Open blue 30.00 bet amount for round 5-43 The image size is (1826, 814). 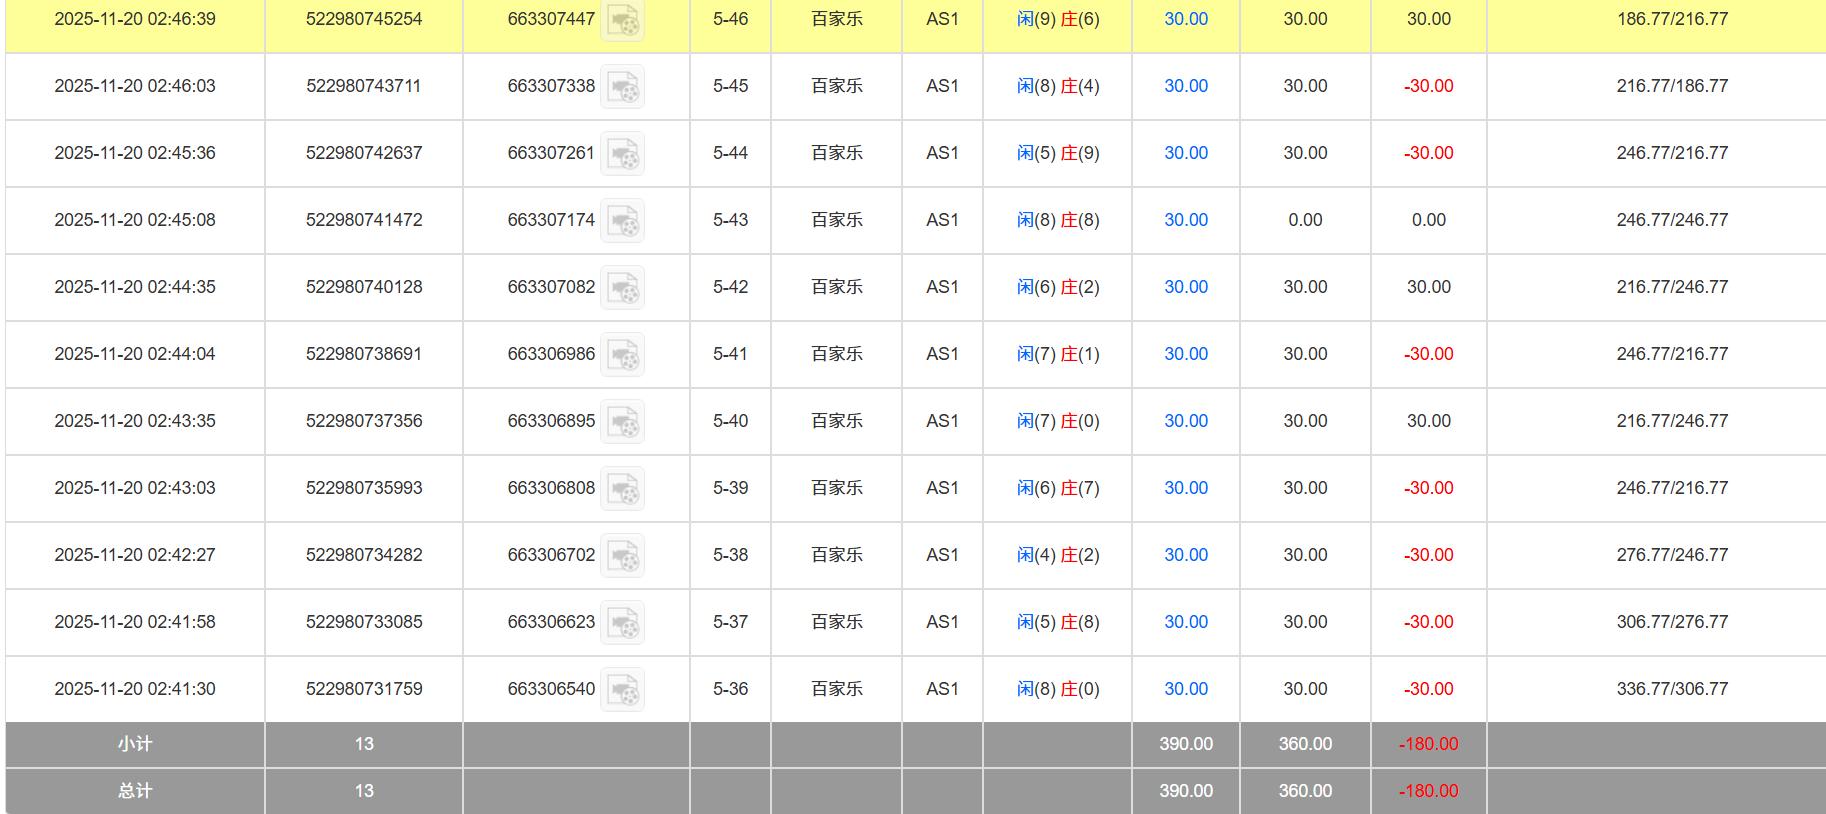coord(1185,220)
